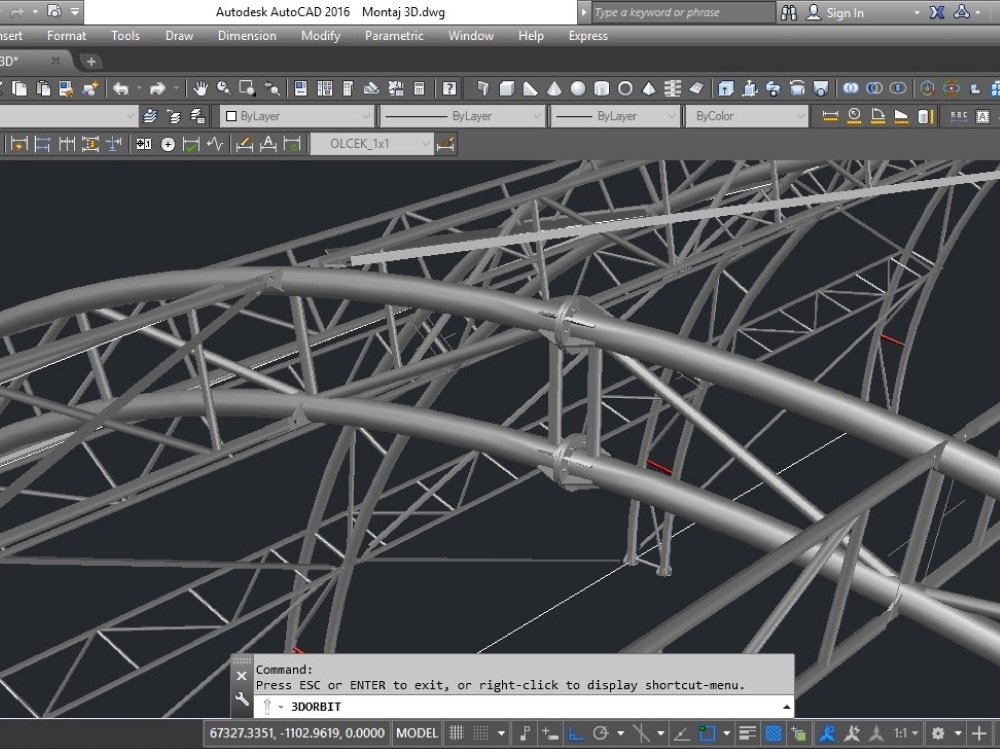Click the Undo arrow icon
The width and height of the screenshot is (1000, 749).
pos(120,89)
